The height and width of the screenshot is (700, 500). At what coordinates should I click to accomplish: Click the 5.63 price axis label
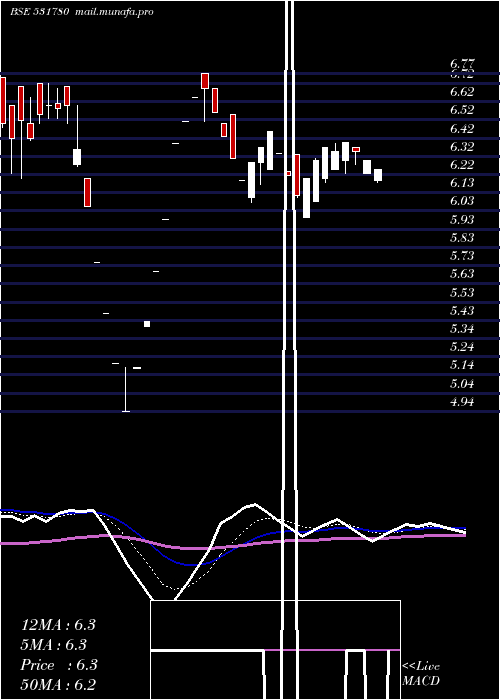[x=462, y=274]
